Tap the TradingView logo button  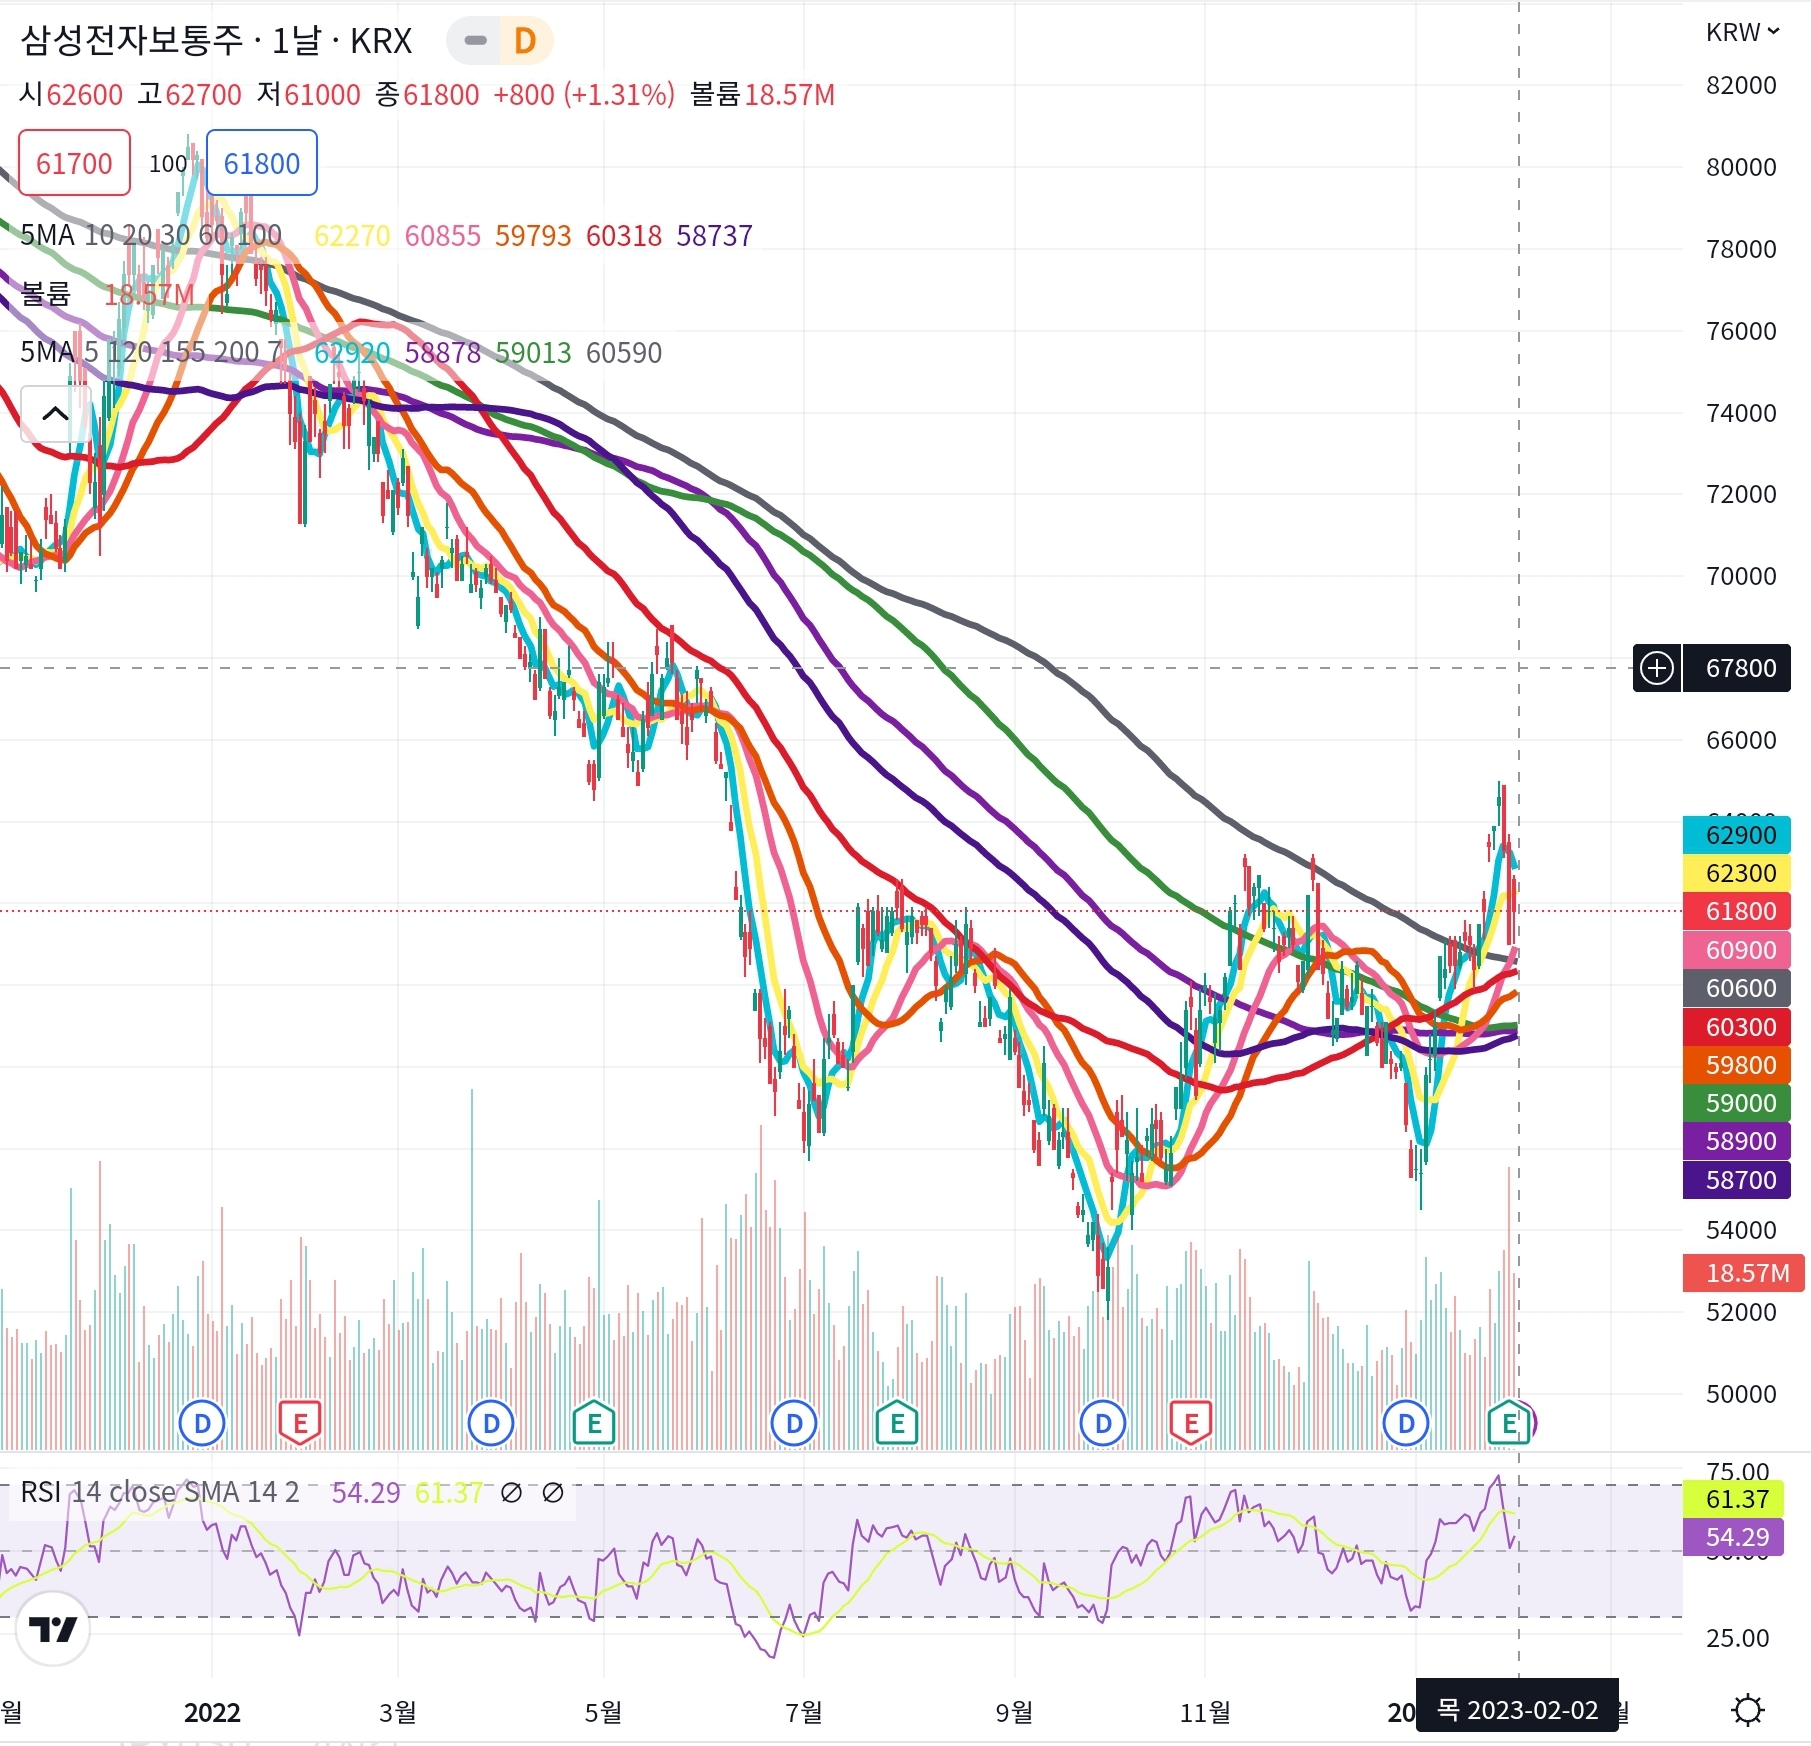point(53,1630)
